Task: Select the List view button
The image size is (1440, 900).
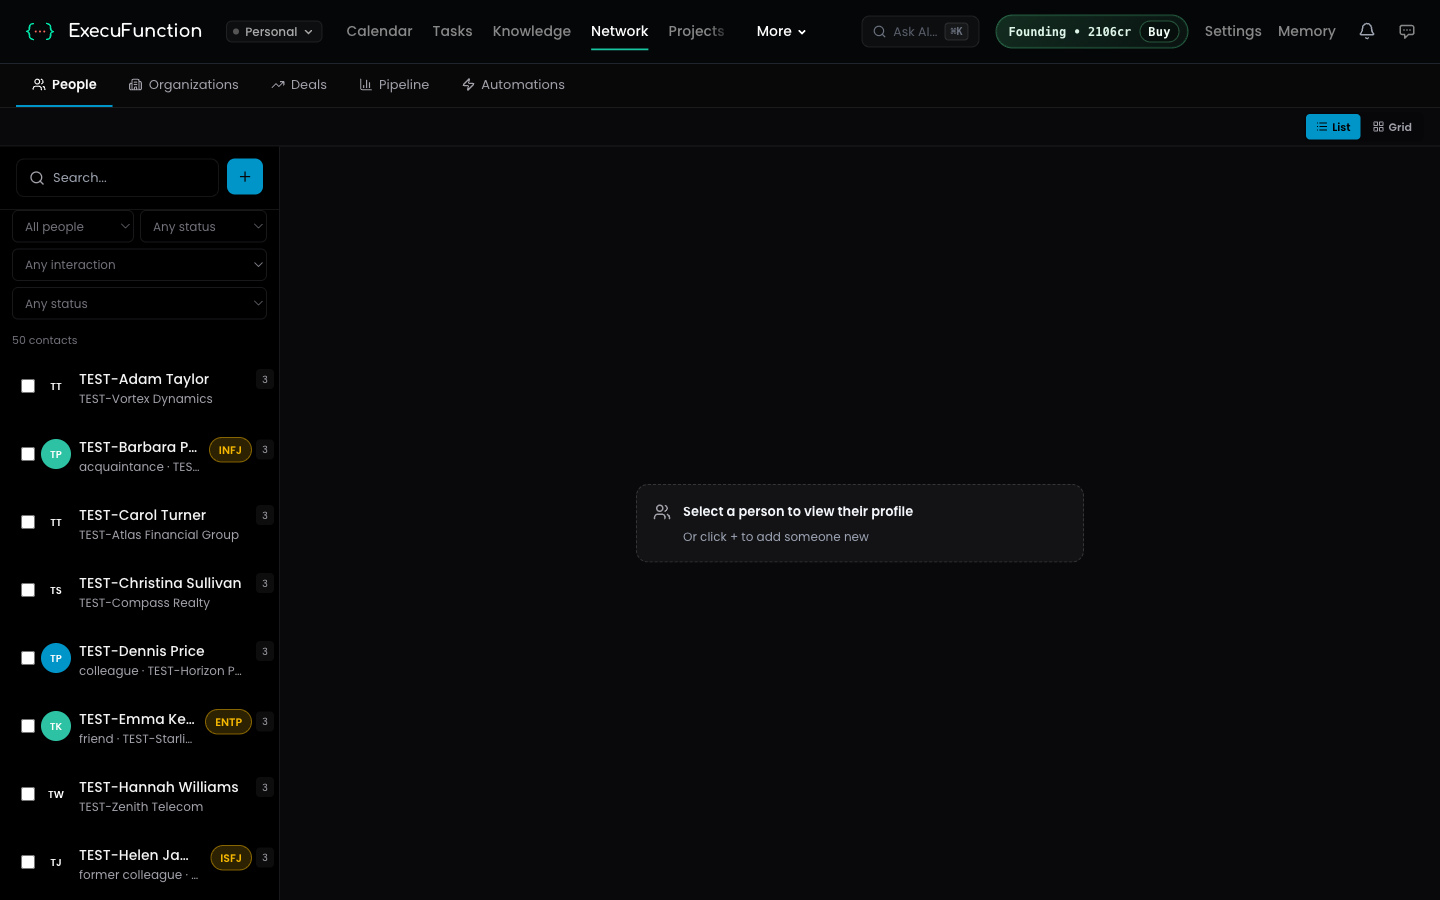Action: pyautogui.click(x=1332, y=127)
